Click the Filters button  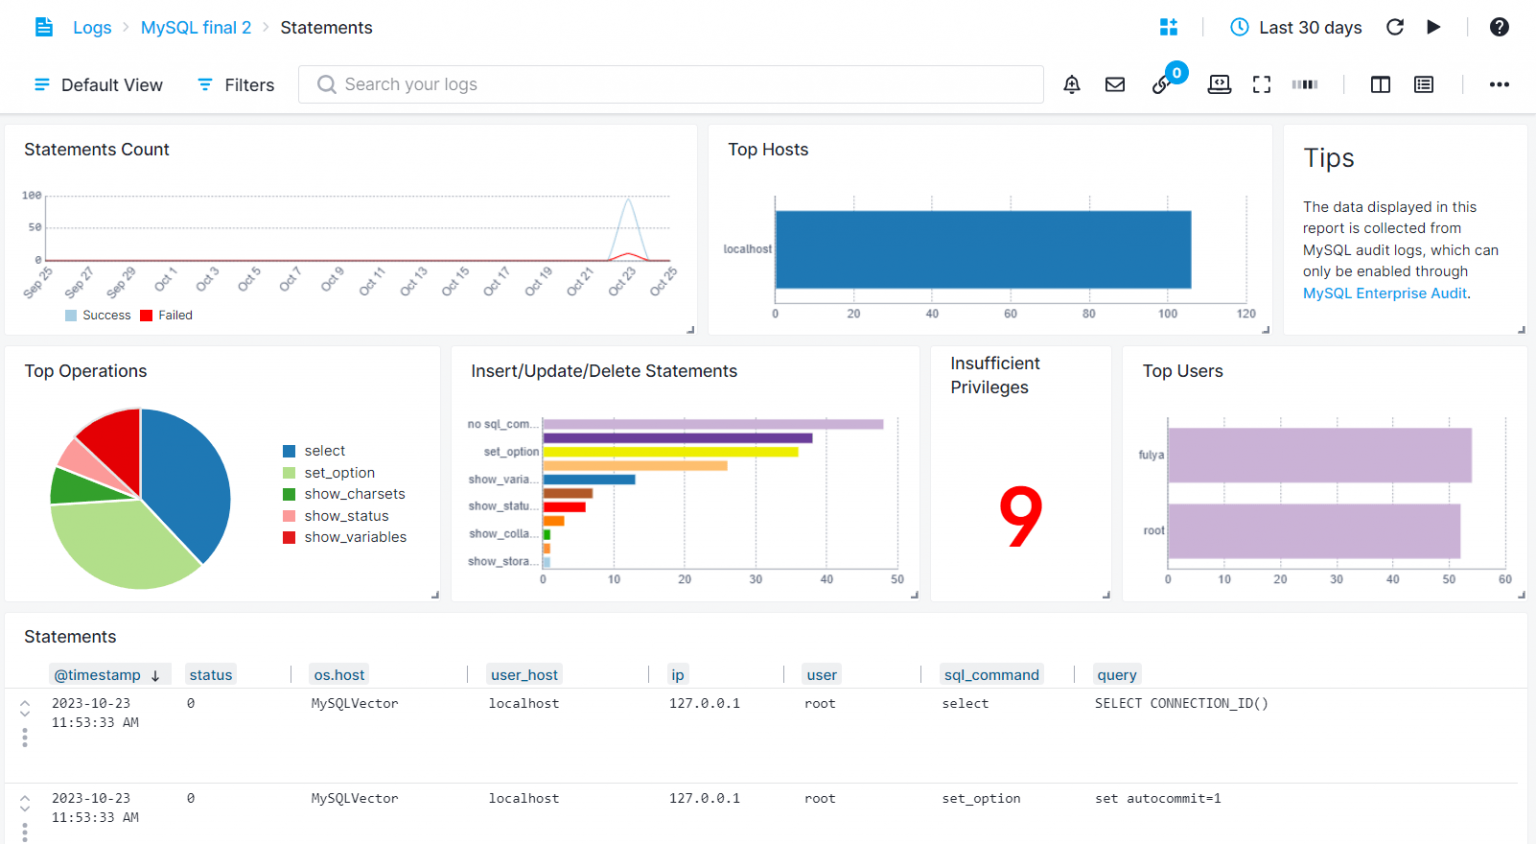point(236,85)
